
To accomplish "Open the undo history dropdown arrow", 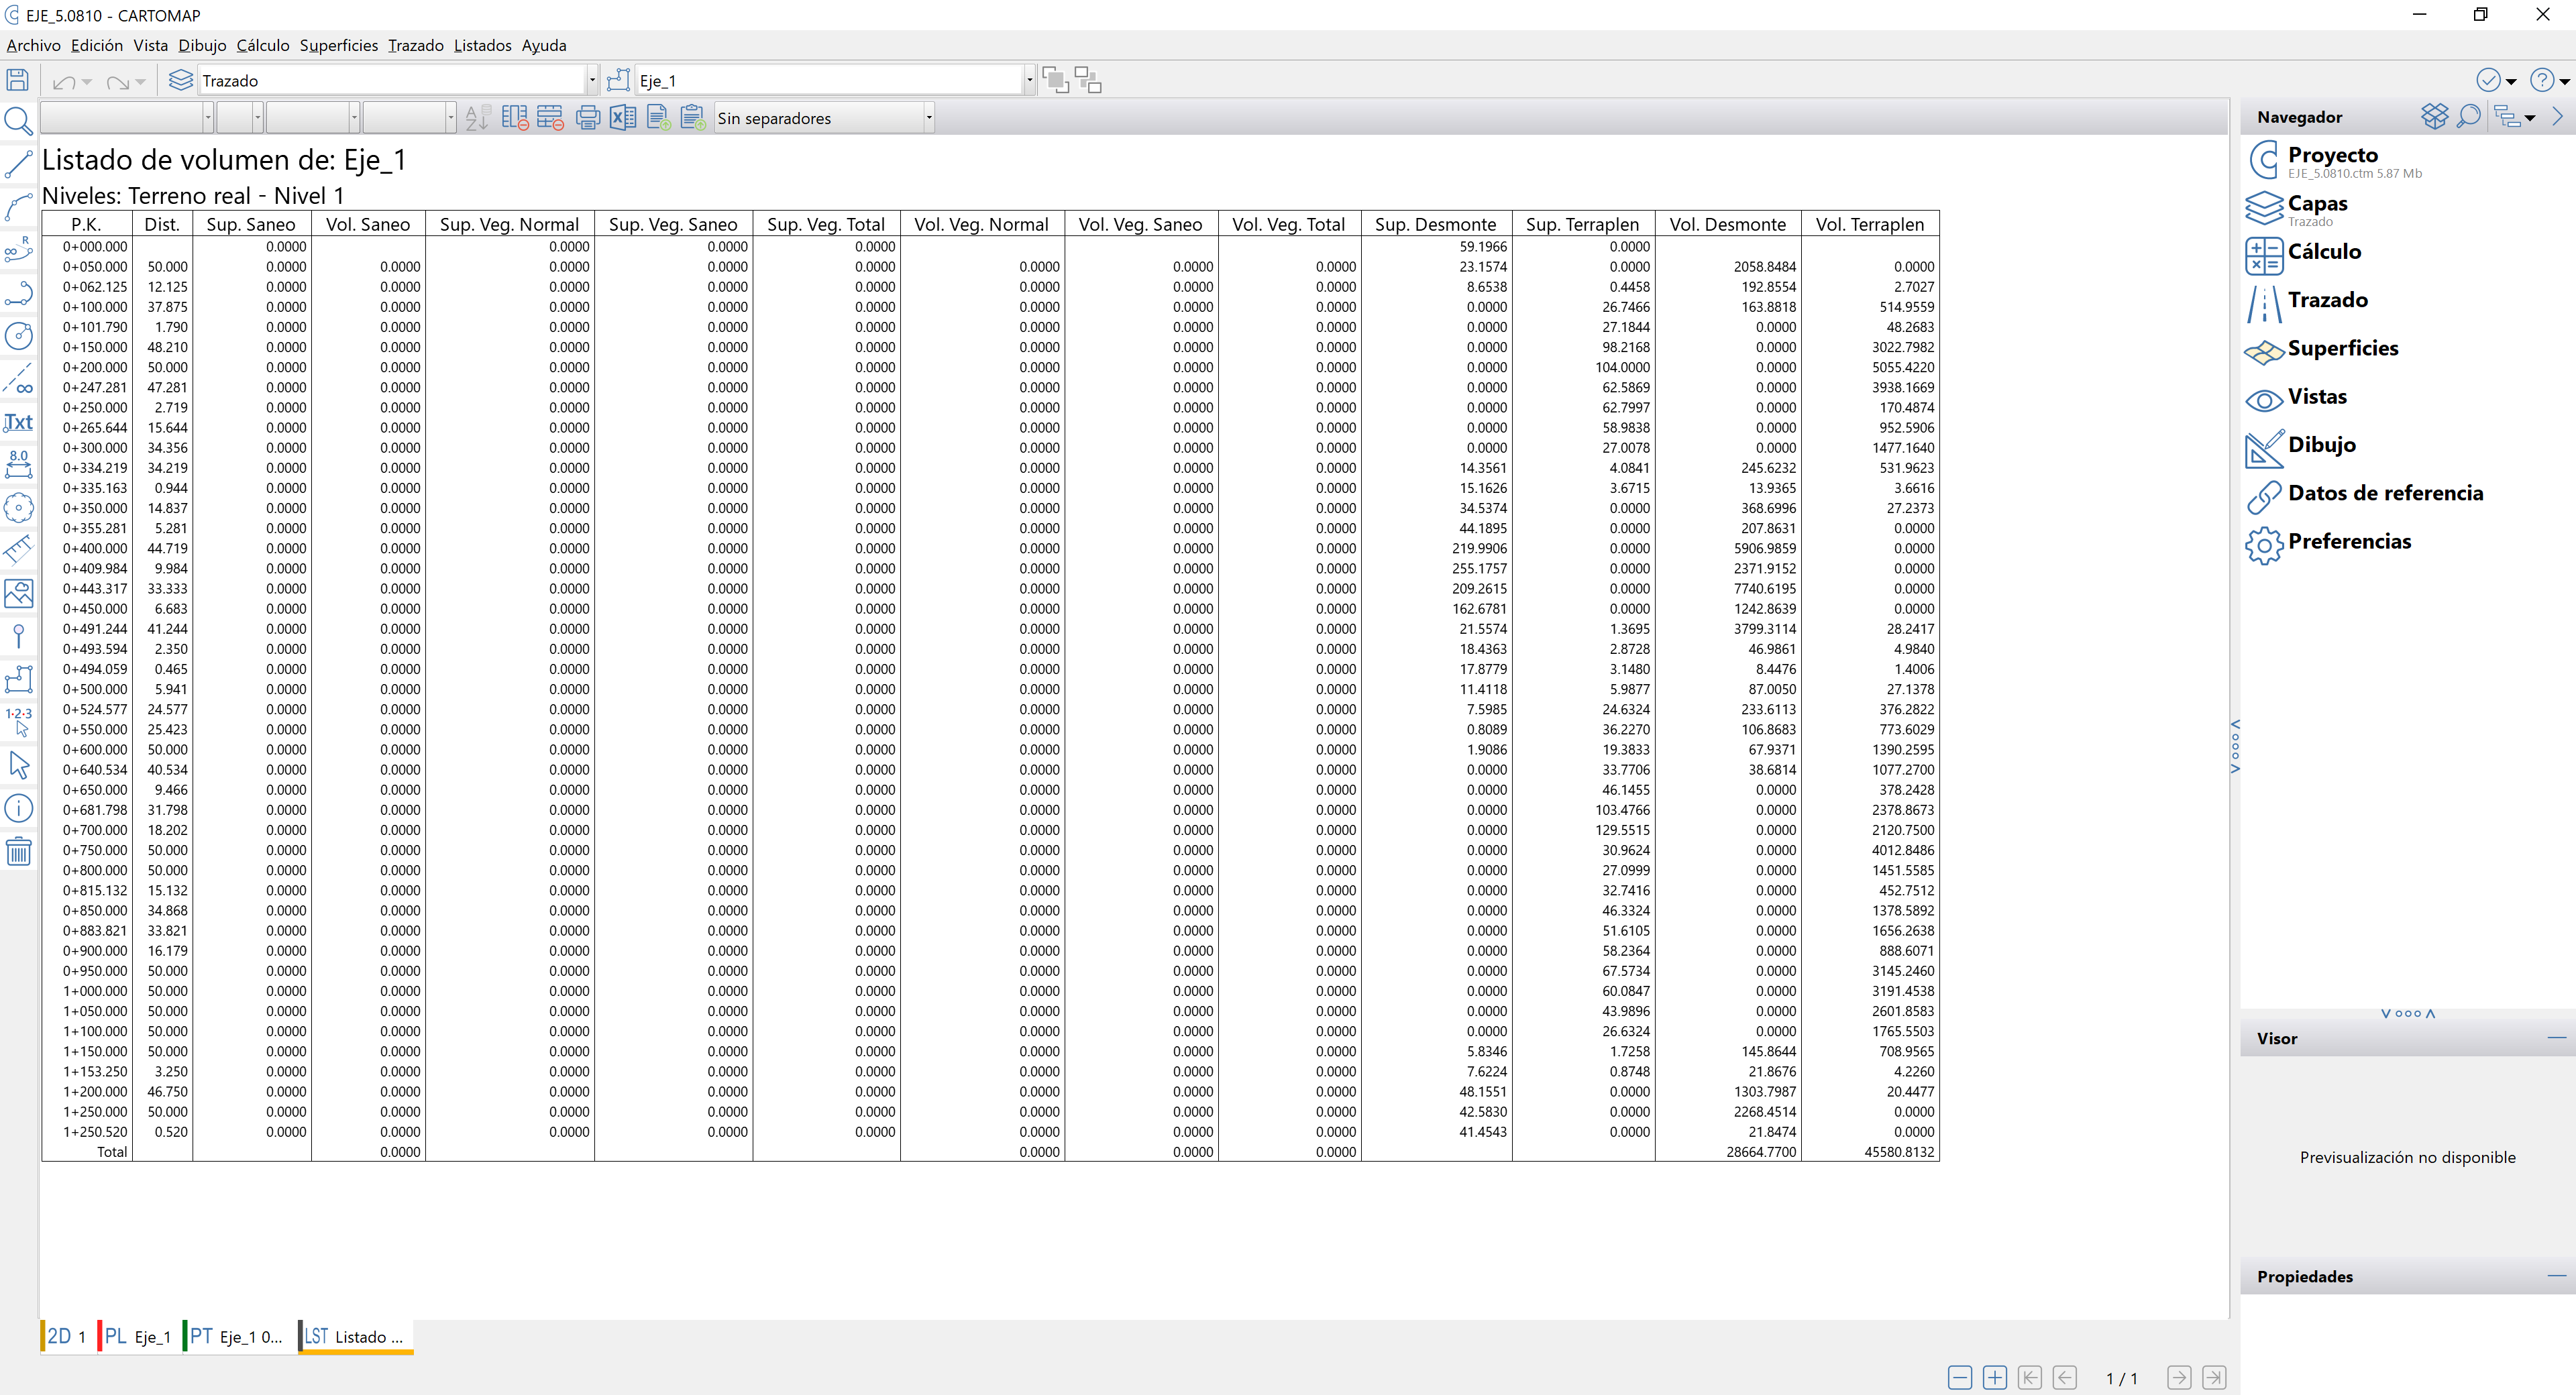I will pyautogui.click(x=87, y=82).
